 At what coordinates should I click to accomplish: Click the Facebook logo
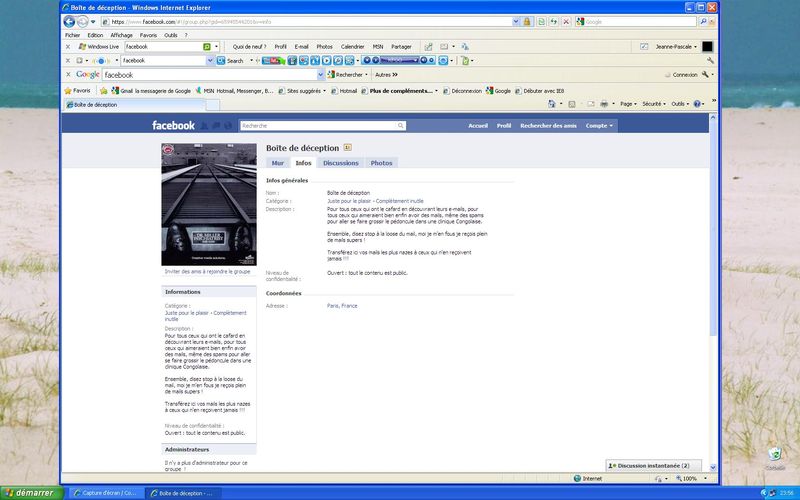(x=173, y=126)
